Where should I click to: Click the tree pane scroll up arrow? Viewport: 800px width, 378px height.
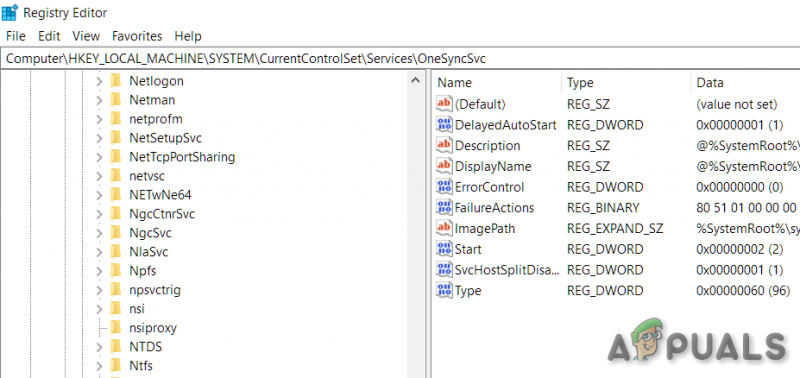click(415, 80)
